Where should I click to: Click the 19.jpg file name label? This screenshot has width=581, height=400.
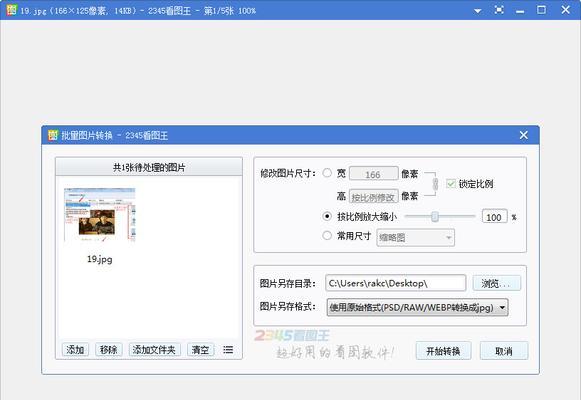(x=99, y=259)
